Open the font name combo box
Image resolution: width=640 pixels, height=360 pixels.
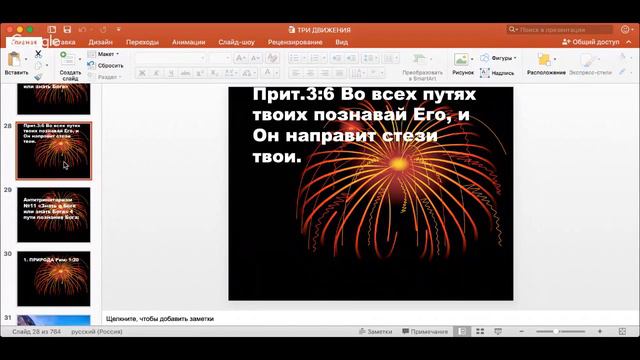170,58
